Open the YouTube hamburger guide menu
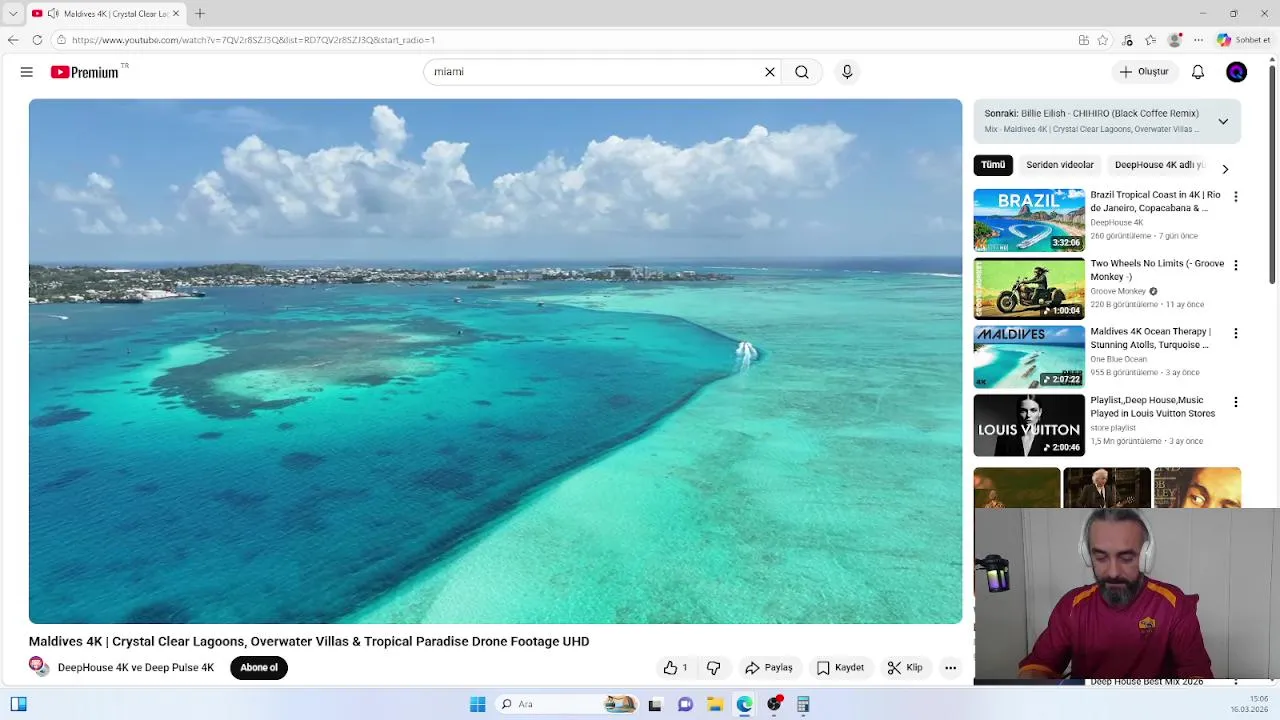This screenshot has height=720, width=1280. pyautogui.click(x=27, y=72)
